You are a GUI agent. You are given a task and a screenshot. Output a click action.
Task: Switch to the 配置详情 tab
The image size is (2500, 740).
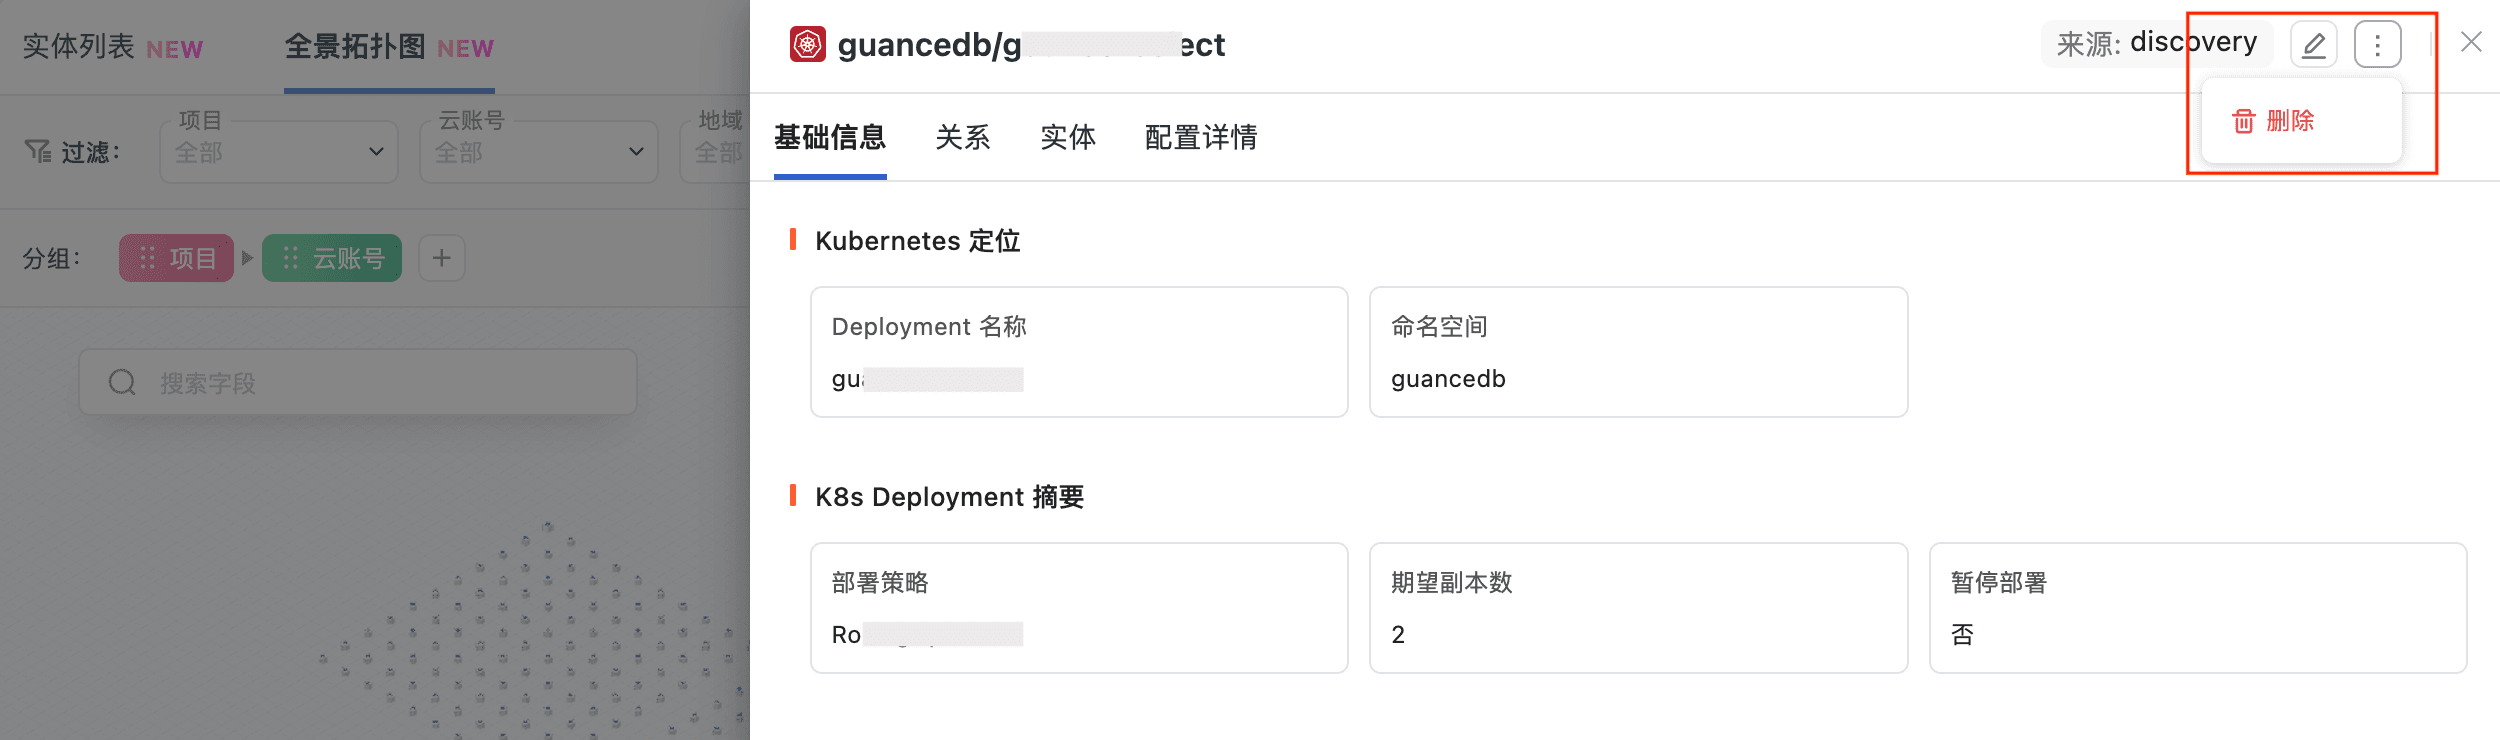pos(1201,137)
